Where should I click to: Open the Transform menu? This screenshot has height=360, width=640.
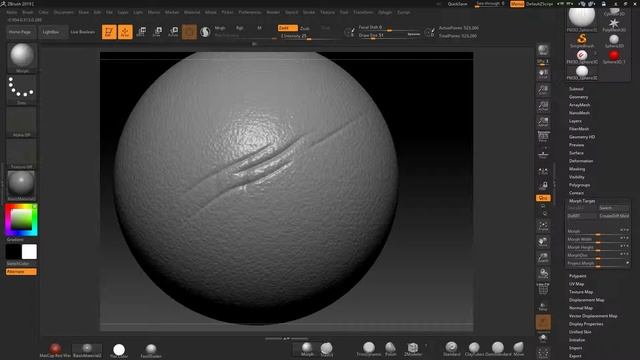[363, 12]
